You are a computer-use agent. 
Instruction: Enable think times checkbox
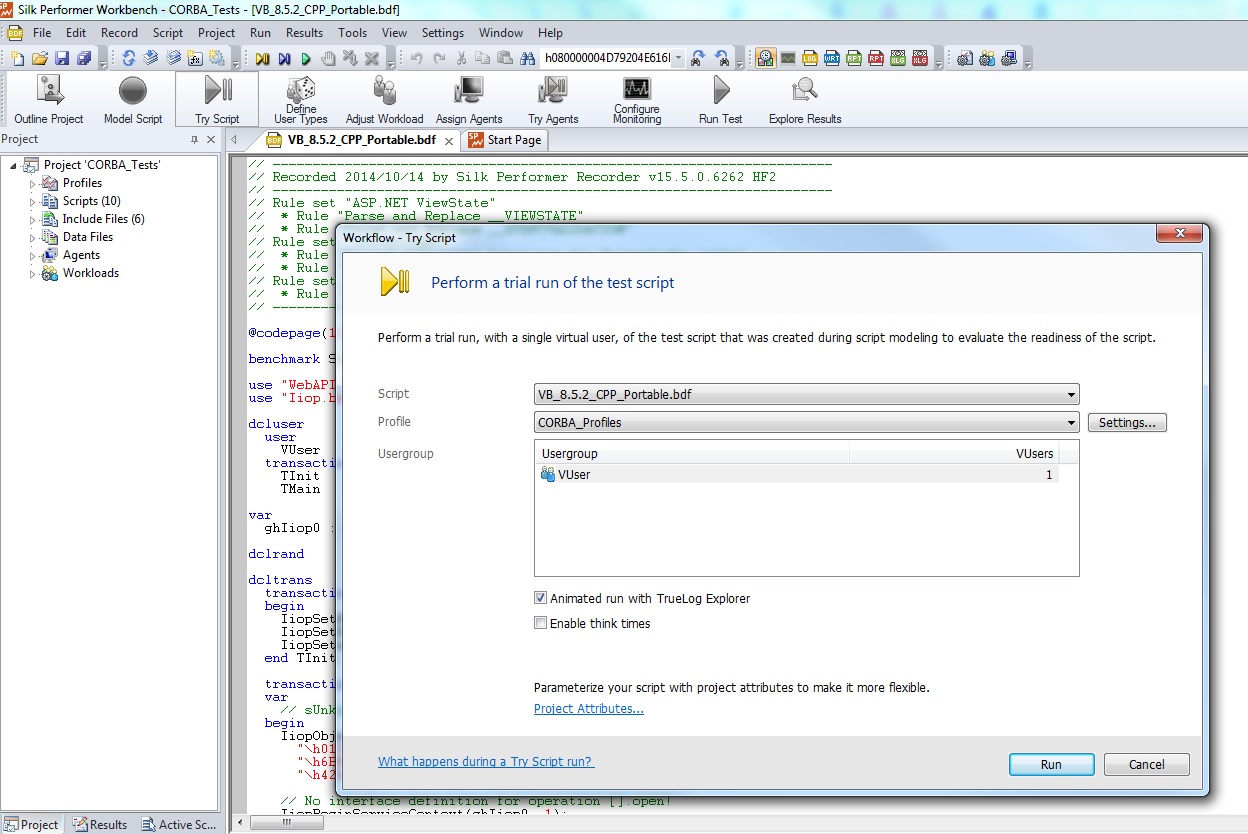tap(541, 623)
